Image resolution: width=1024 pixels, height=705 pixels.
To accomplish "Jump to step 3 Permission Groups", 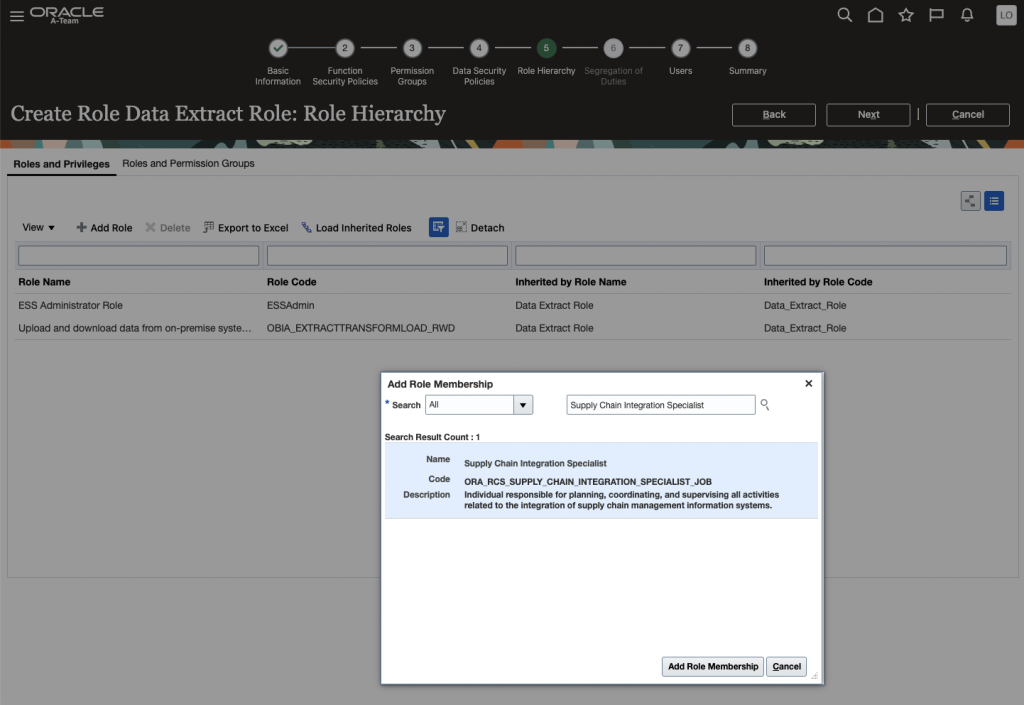I will 412,48.
